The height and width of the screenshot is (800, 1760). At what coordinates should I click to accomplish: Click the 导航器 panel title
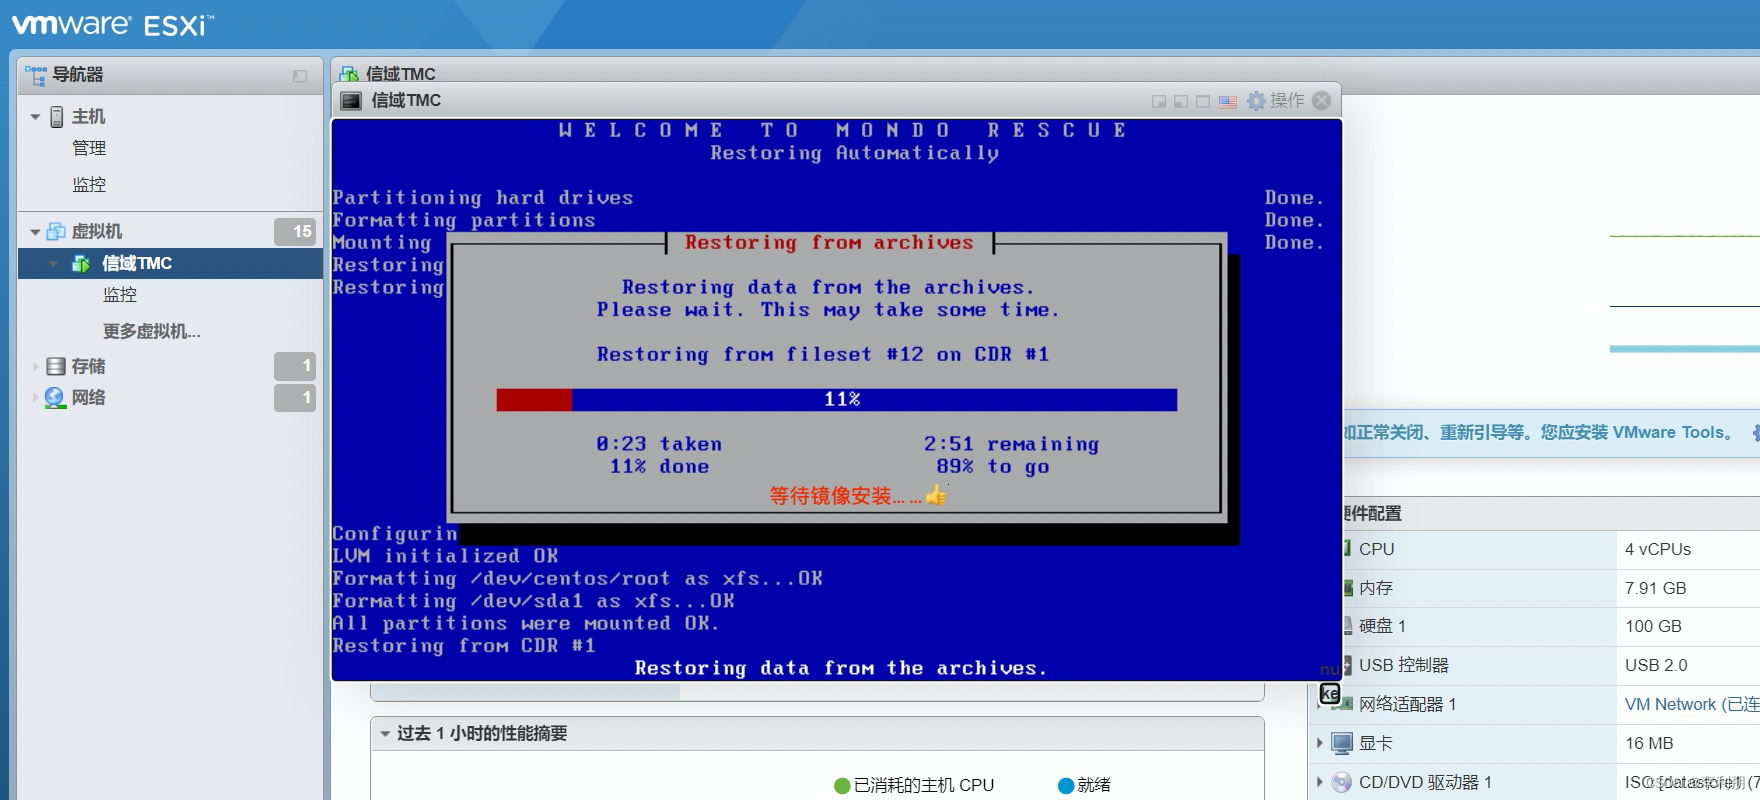78,75
